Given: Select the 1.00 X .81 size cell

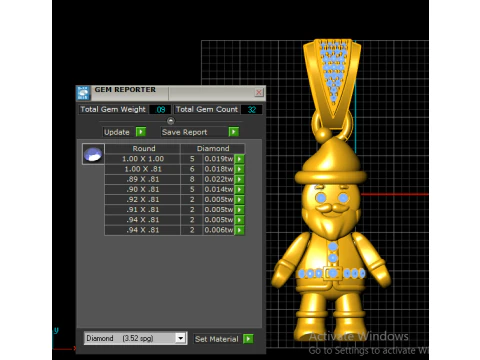Looking at the screenshot, I should (143, 169).
